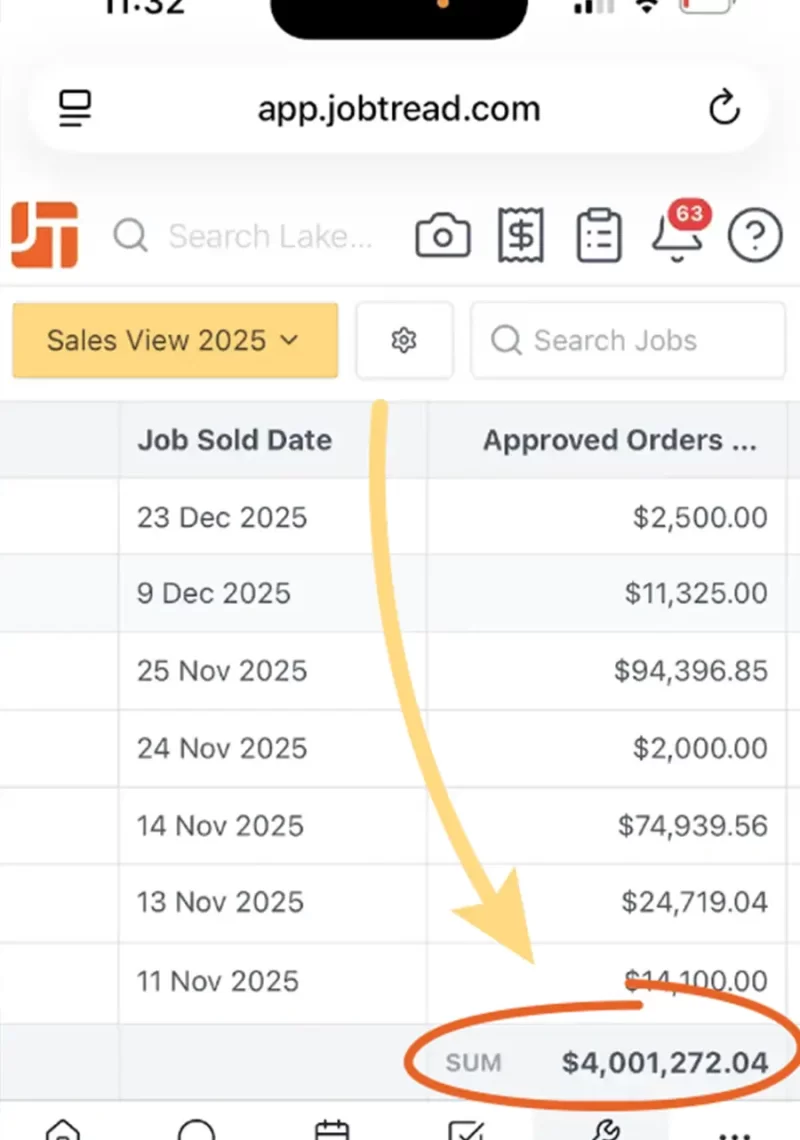The image size is (800, 1140).
Task: Open the checklist icon in bottom navigation
Action: (467, 1130)
